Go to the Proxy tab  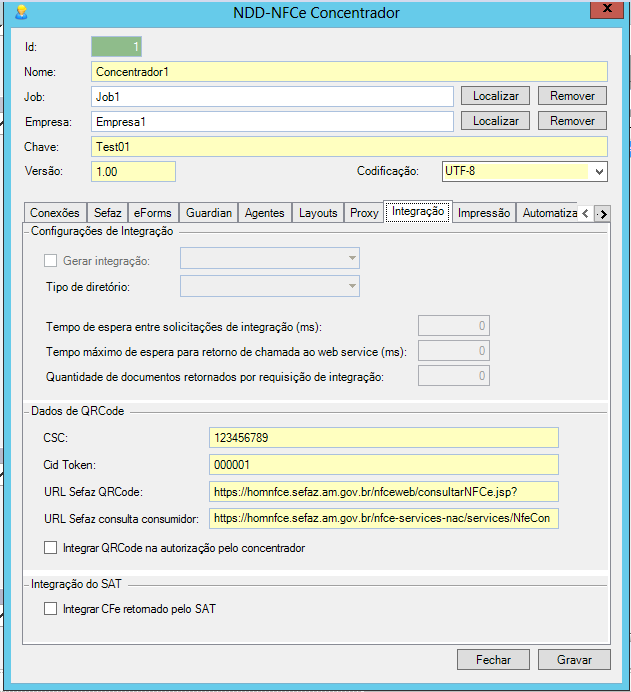pos(364,213)
